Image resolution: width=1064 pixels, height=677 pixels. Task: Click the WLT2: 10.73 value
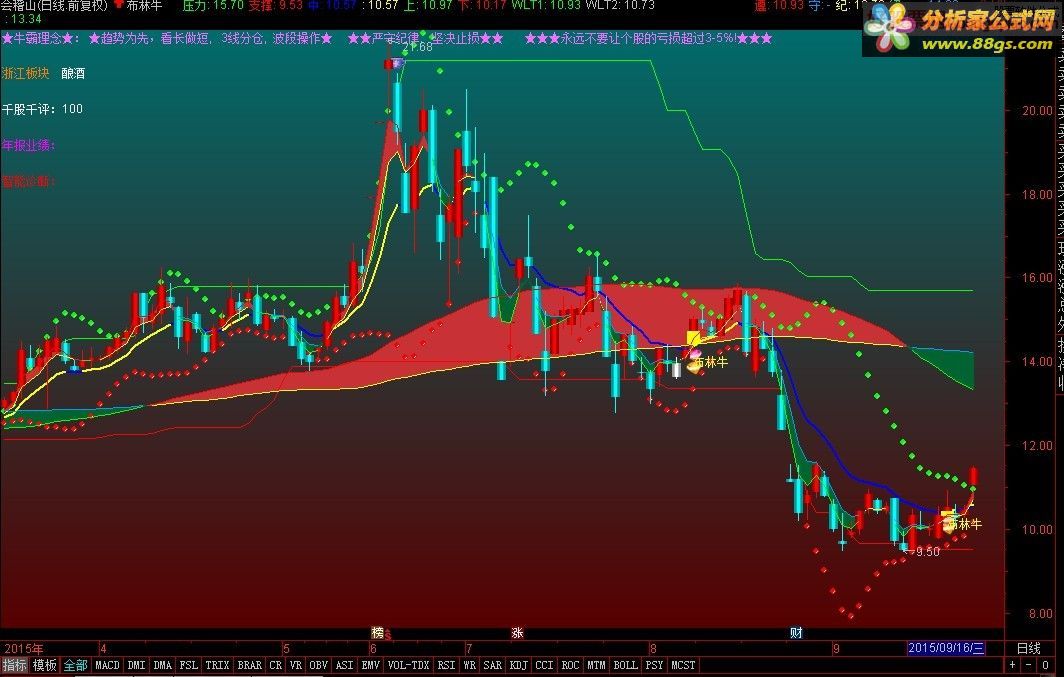tap(620, 5)
